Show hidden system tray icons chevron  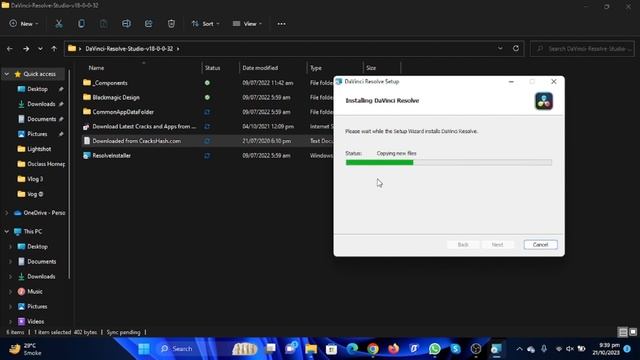tap(519, 349)
